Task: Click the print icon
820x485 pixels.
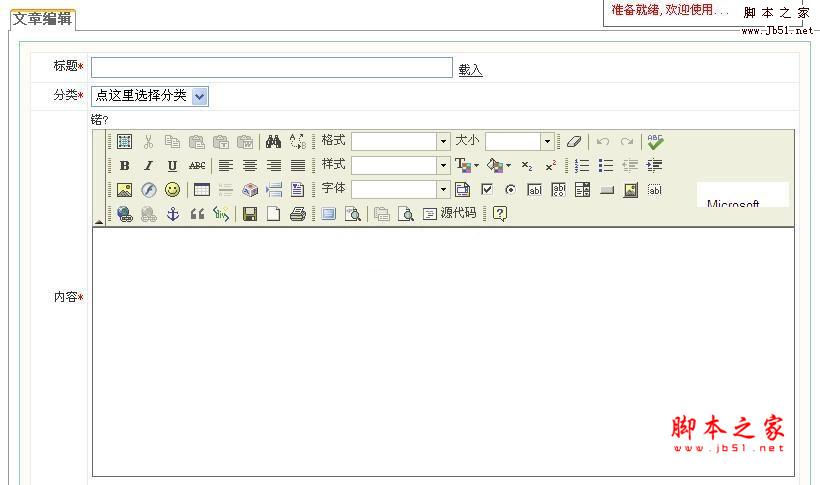Action: (297, 214)
